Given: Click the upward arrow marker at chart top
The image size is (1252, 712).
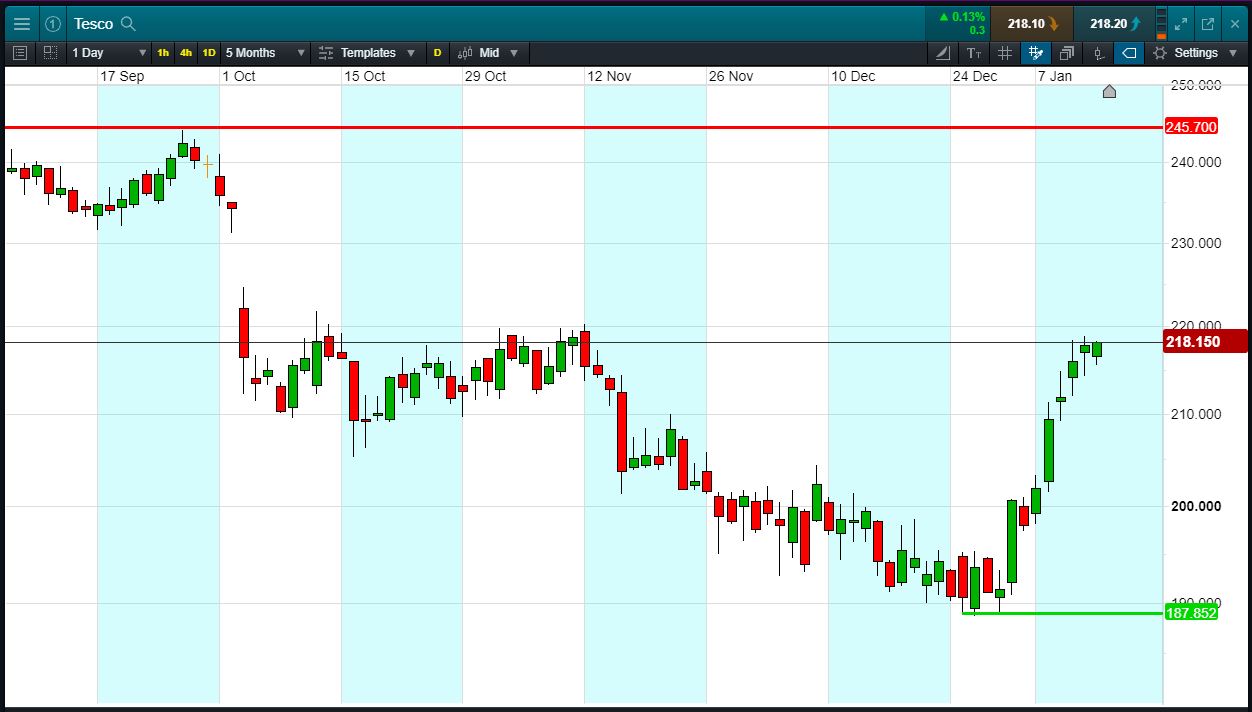Looking at the screenshot, I should tap(1109, 91).
